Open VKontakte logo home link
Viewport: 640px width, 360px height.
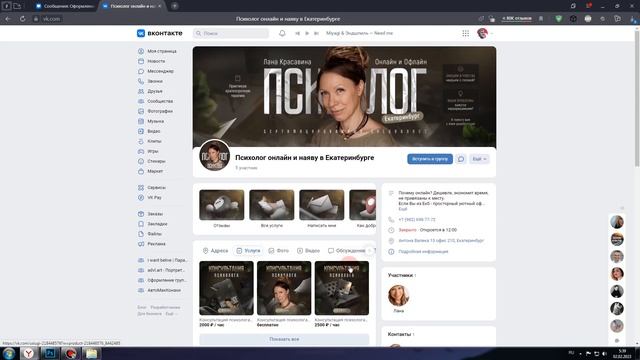[160, 33]
